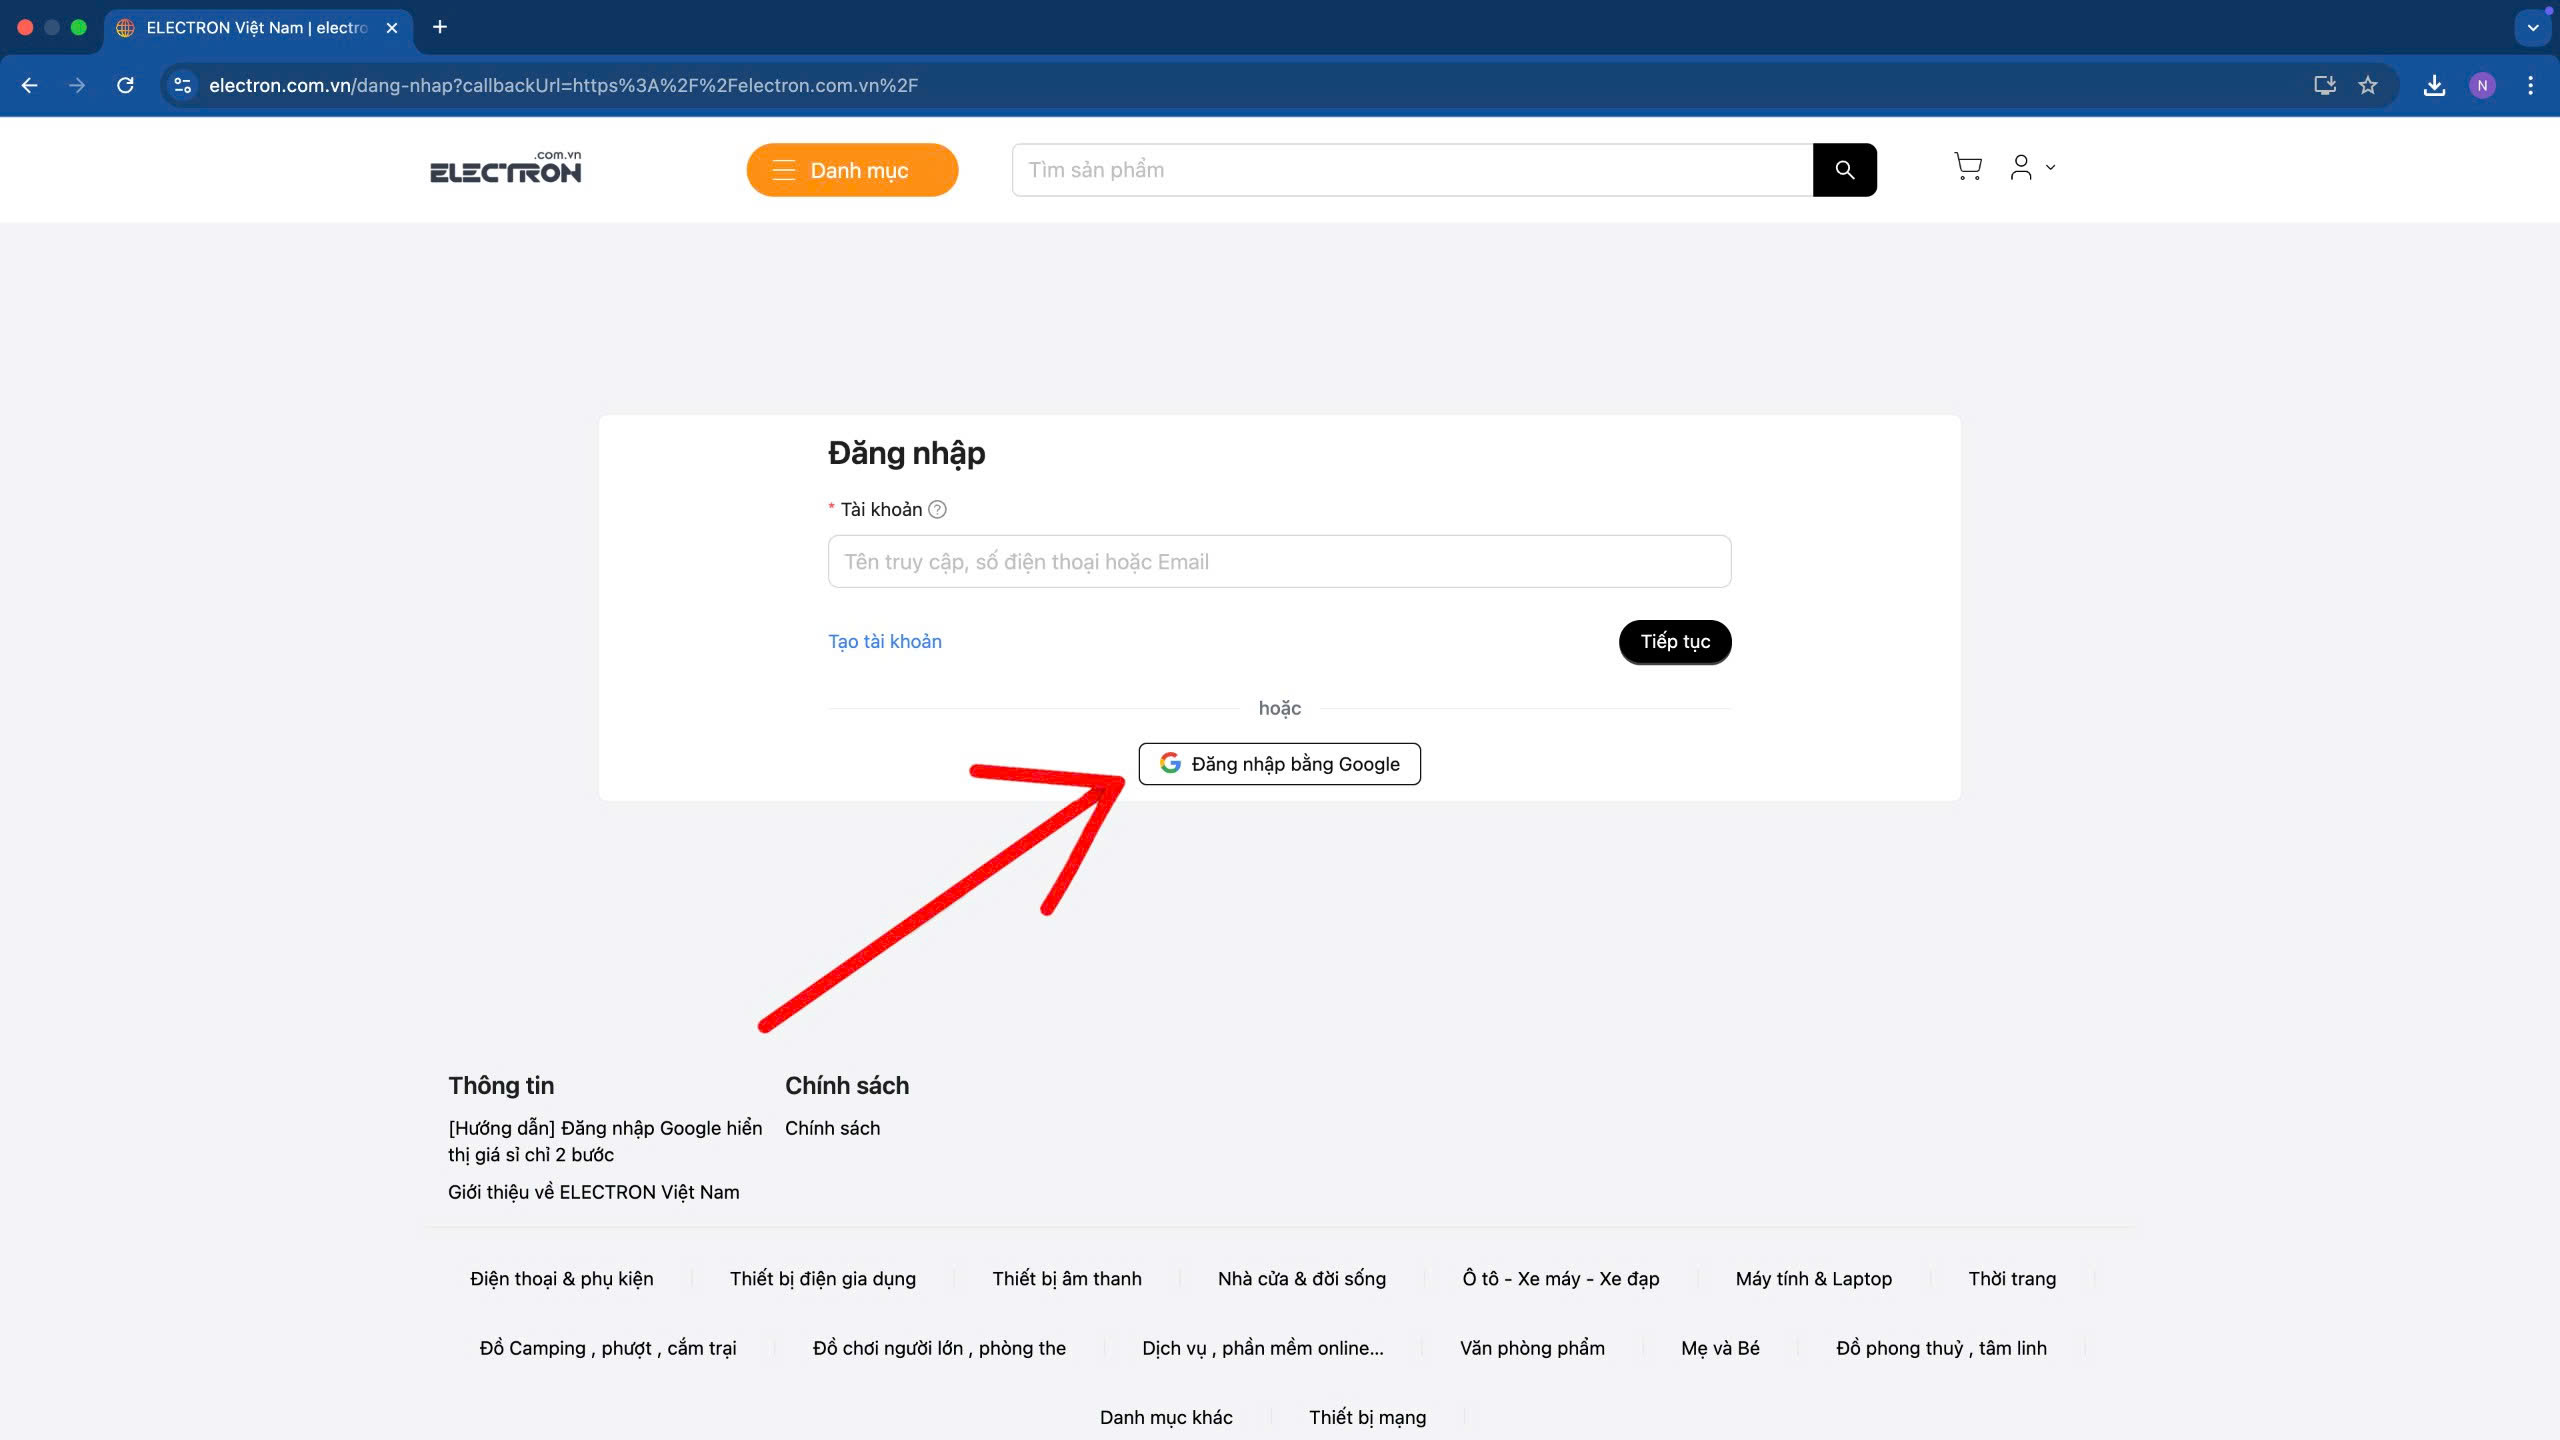Focus the Tên truy cập input field

point(1279,562)
